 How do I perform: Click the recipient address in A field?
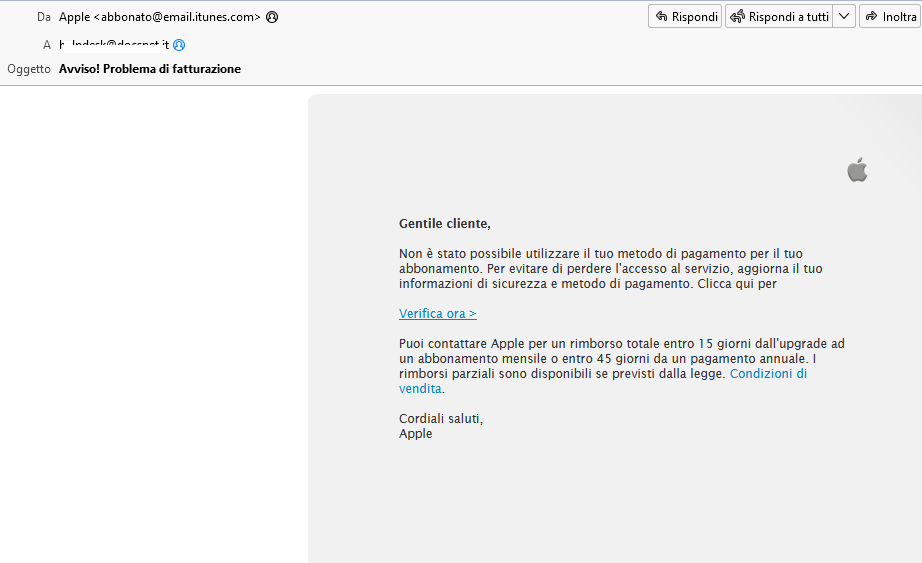pos(114,45)
